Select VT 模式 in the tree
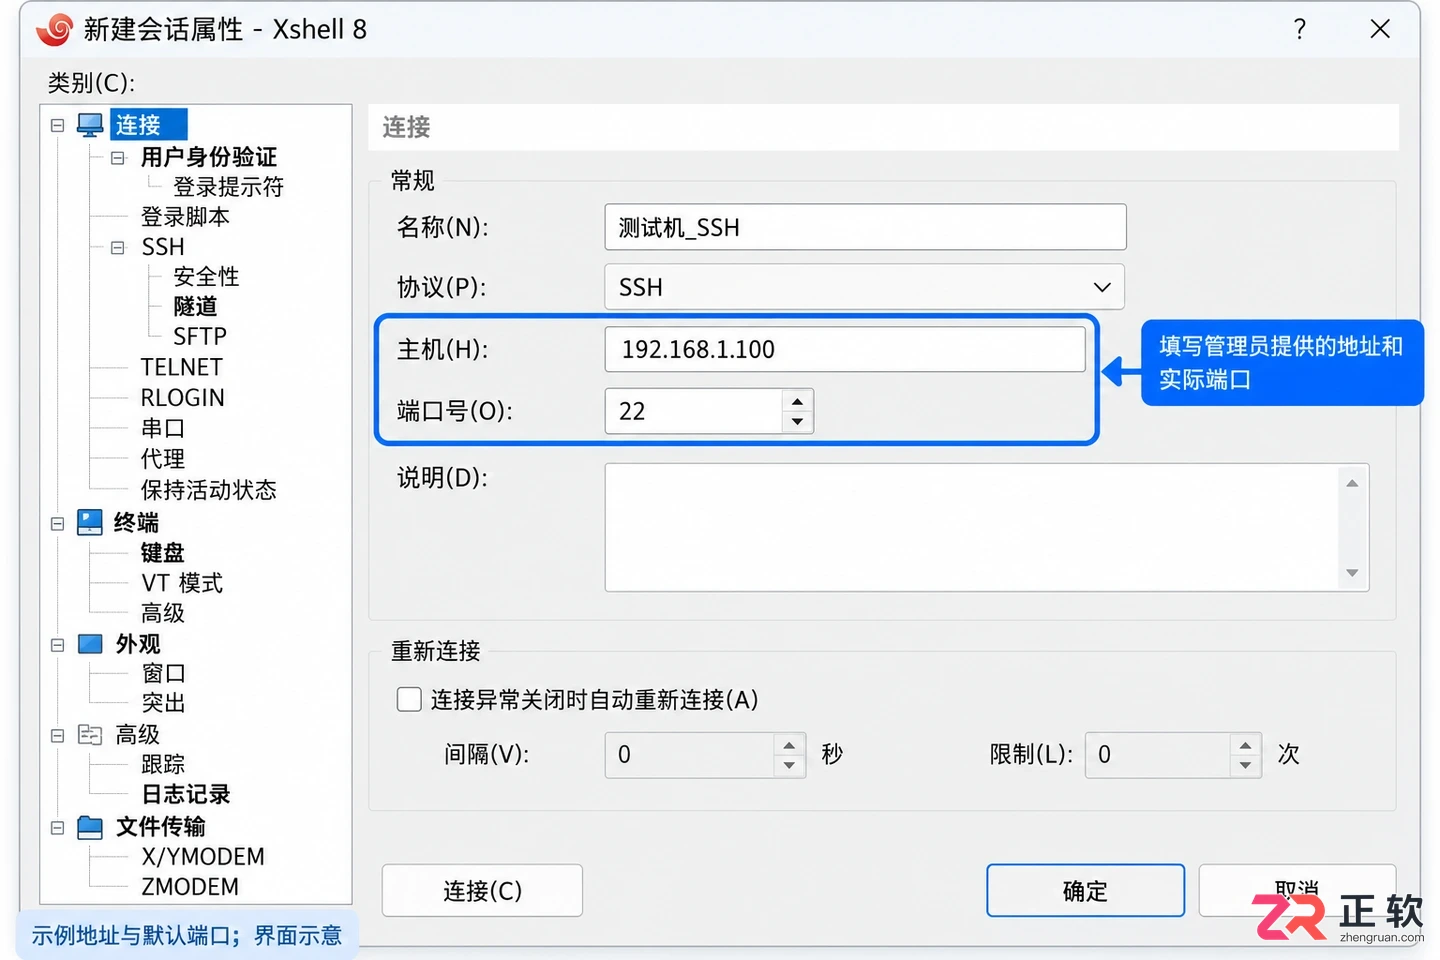This screenshot has width=1440, height=960. click(x=182, y=583)
